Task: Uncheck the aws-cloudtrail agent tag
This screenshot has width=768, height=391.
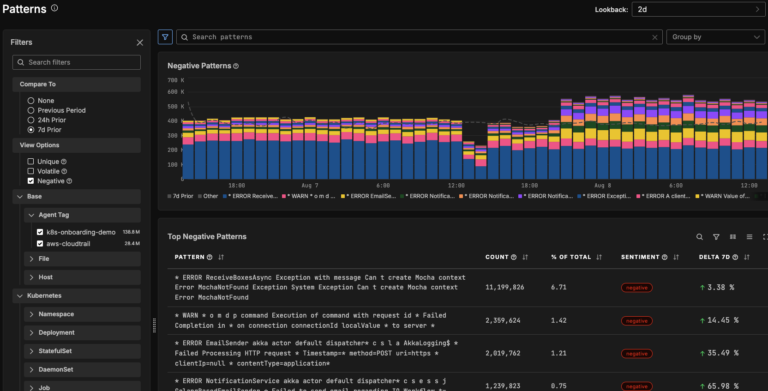Action: tap(40, 244)
